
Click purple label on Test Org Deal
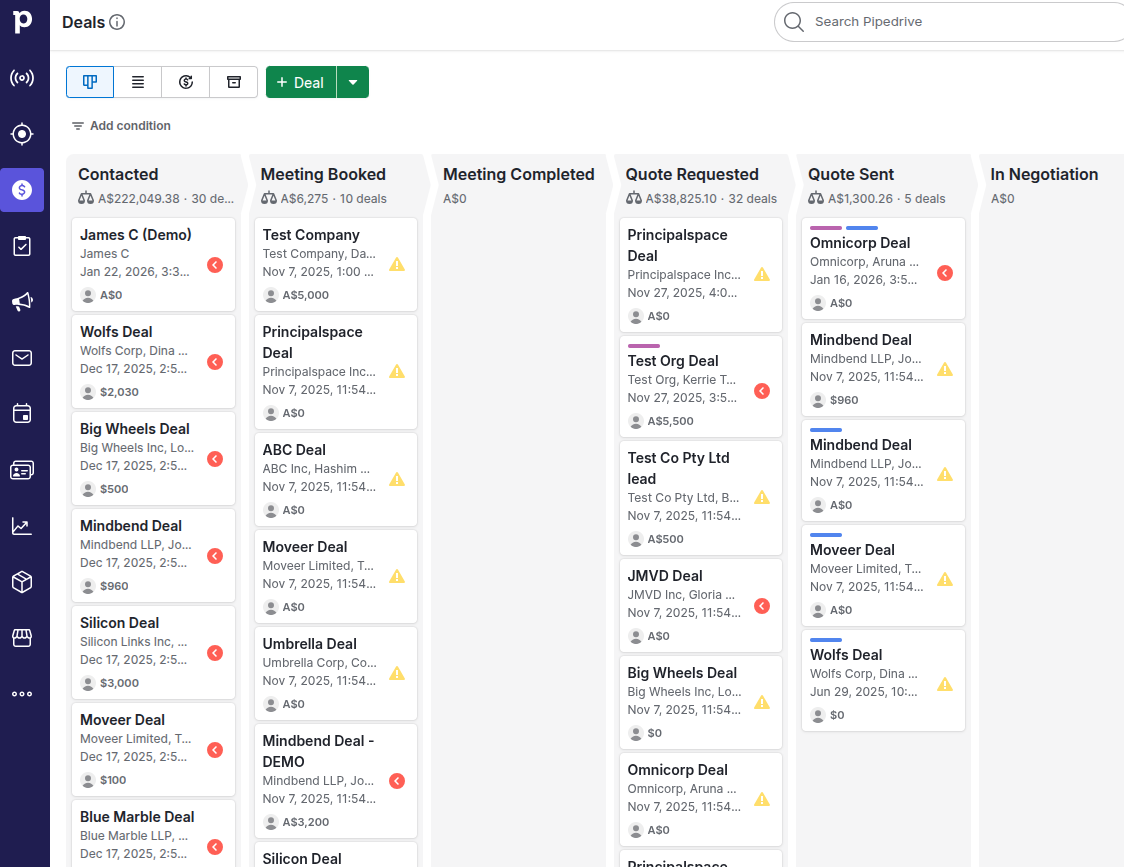coord(644,346)
